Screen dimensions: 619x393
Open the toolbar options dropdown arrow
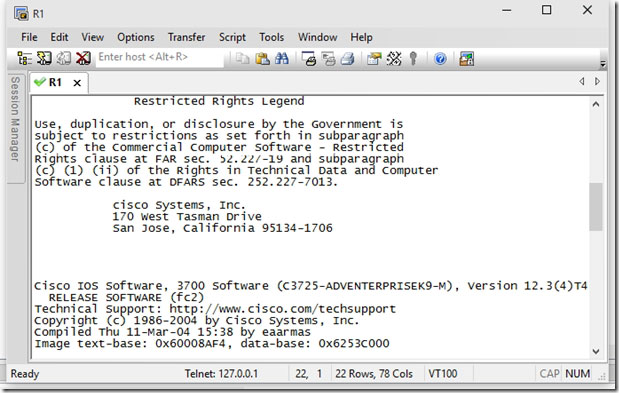[x=603, y=64]
